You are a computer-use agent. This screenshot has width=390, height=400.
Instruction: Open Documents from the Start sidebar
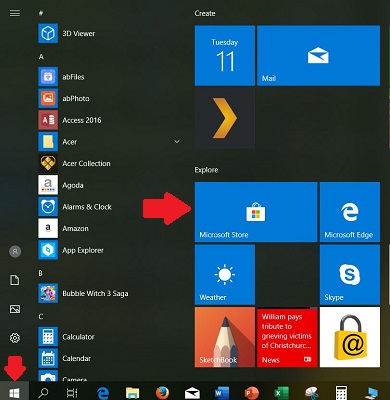[x=15, y=280]
